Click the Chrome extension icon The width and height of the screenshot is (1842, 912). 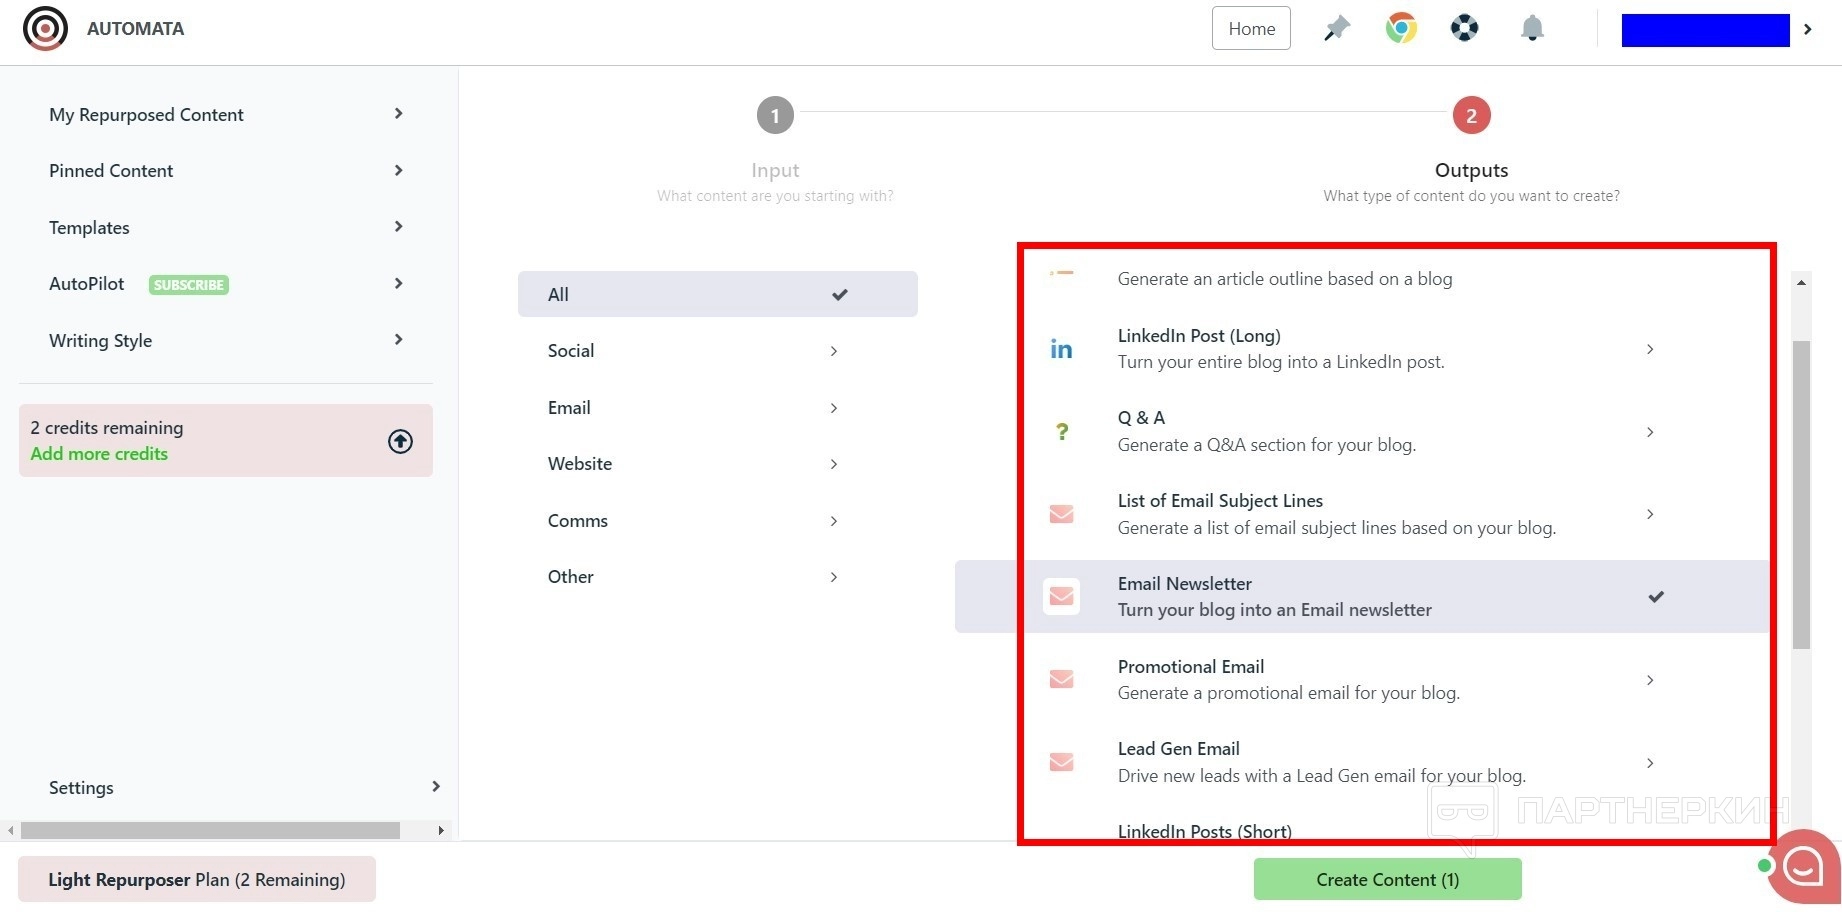[x=1401, y=28]
